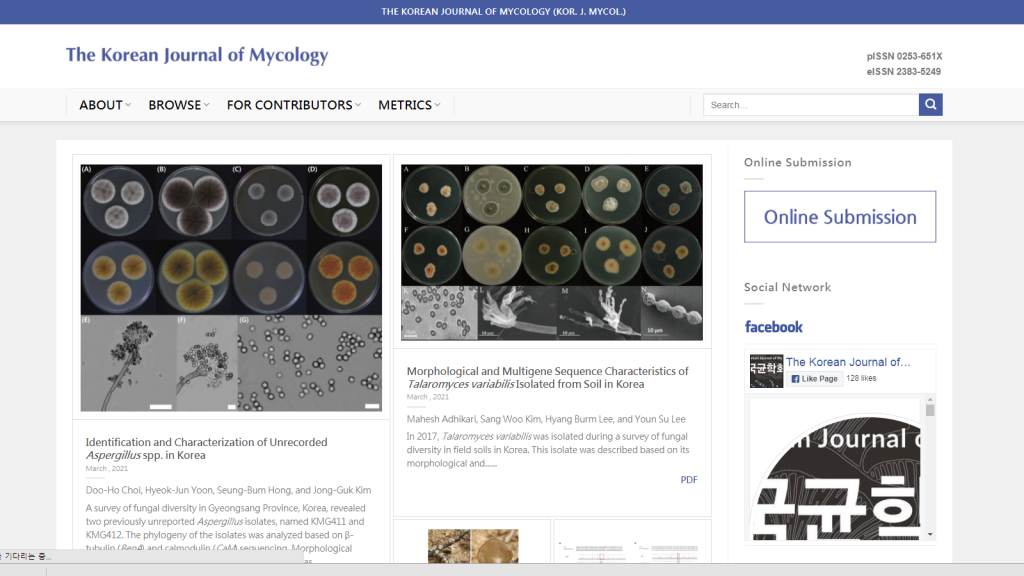Click the Like Page Facebook button
This screenshot has width=1024, height=576.
tap(814, 379)
